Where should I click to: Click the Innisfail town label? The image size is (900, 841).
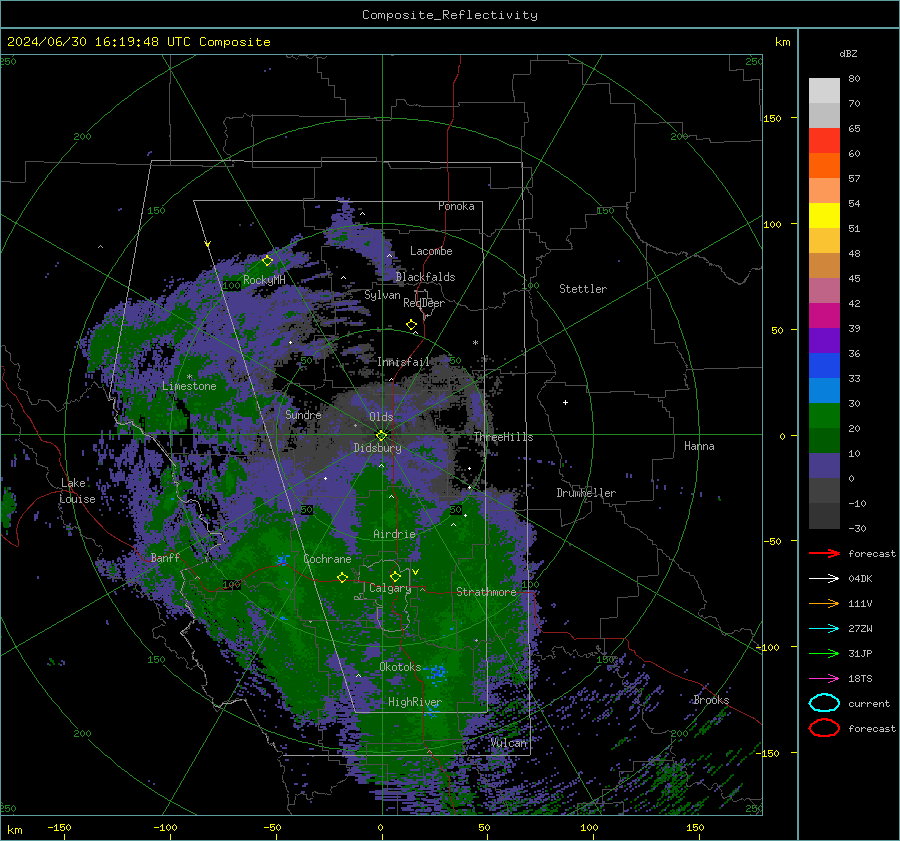pyautogui.click(x=403, y=362)
